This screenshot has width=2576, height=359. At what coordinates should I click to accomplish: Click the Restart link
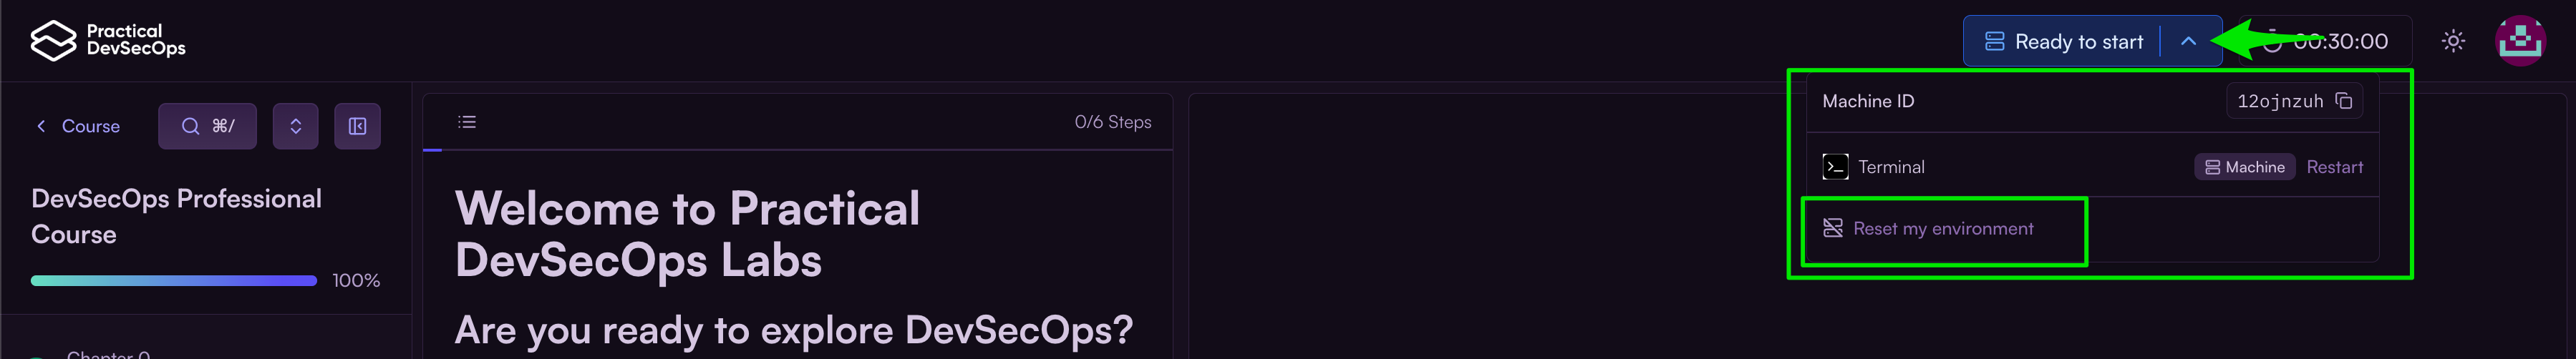pyautogui.click(x=2334, y=167)
